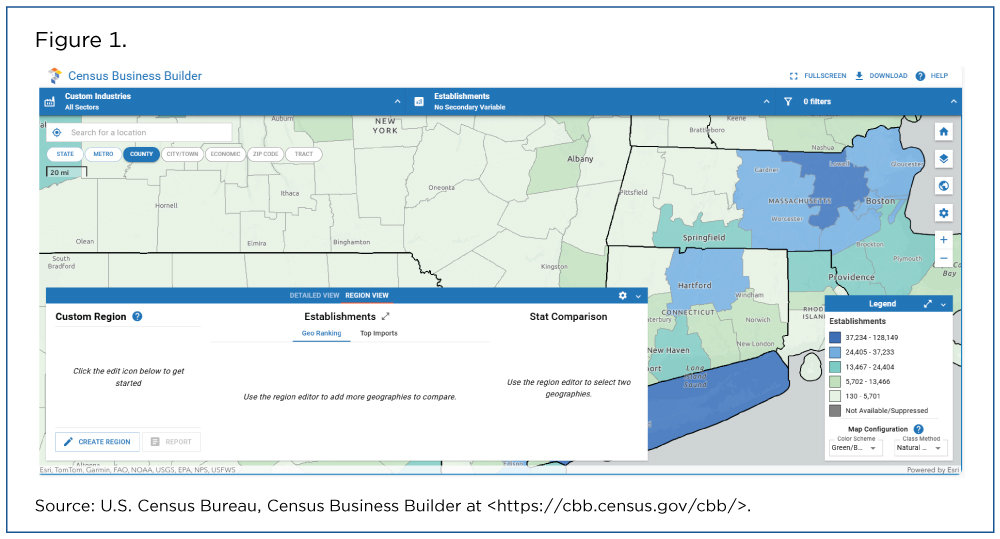Click the Establishments variable icon
Image resolution: width=1000 pixels, height=539 pixels.
point(419,101)
